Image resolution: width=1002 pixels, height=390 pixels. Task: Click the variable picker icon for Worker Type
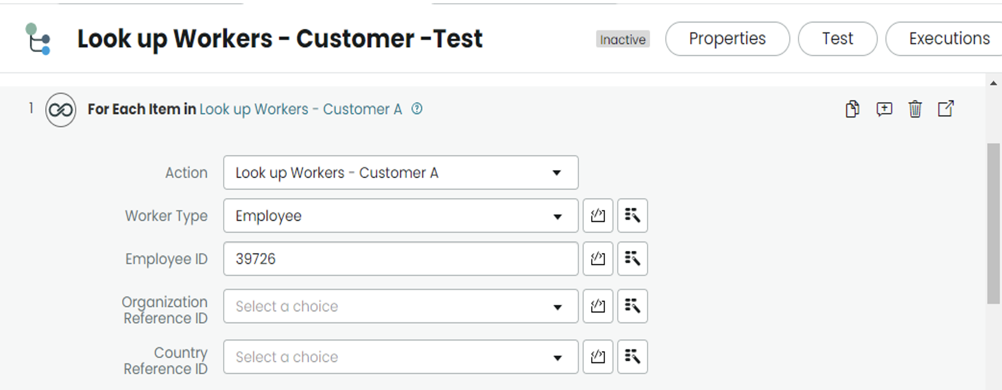(633, 216)
